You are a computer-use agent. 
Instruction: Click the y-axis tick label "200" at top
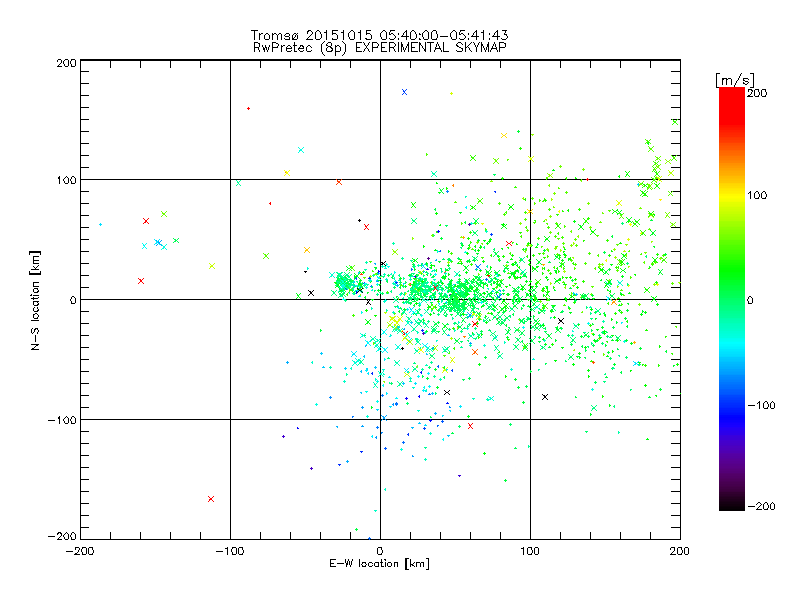(x=66, y=63)
